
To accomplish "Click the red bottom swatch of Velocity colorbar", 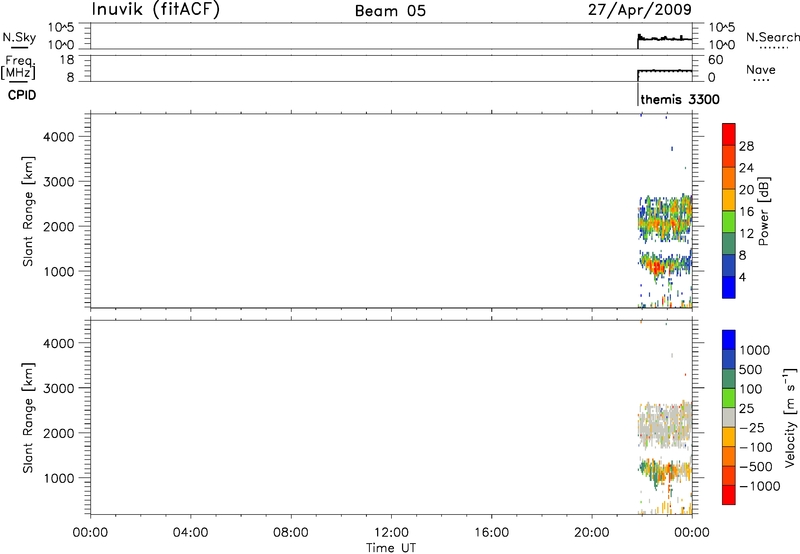I will coord(729,495).
